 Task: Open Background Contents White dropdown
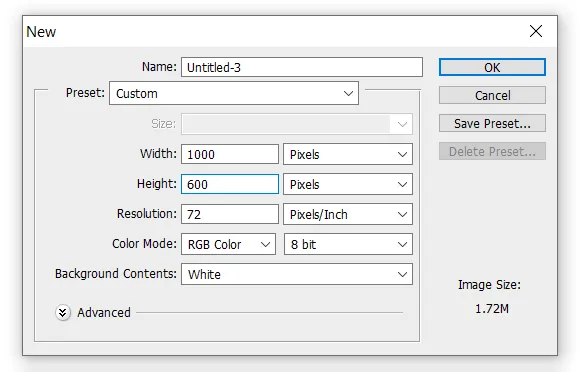click(297, 274)
